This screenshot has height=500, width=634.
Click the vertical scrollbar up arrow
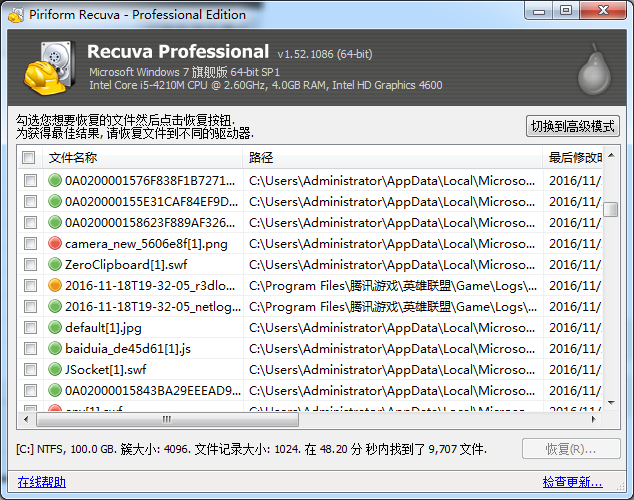(611, 155)
